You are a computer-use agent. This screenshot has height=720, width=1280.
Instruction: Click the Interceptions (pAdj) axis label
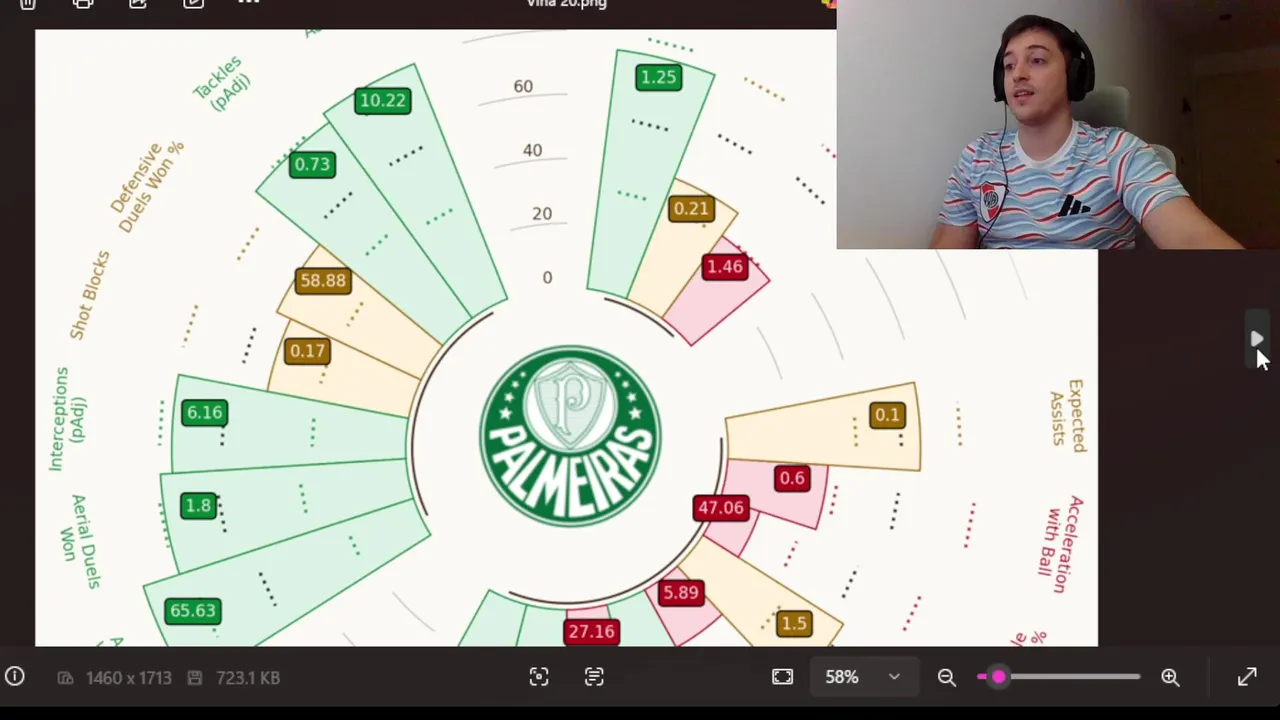(67, 419)
